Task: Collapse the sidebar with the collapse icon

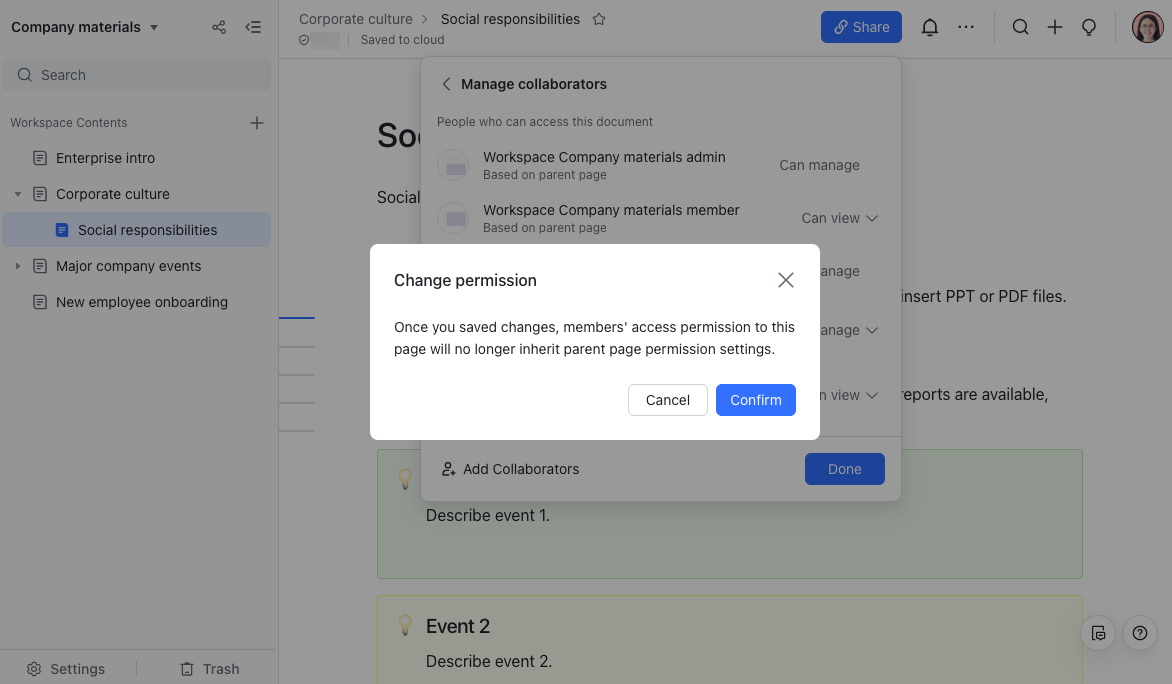Action: click(253, 27)
